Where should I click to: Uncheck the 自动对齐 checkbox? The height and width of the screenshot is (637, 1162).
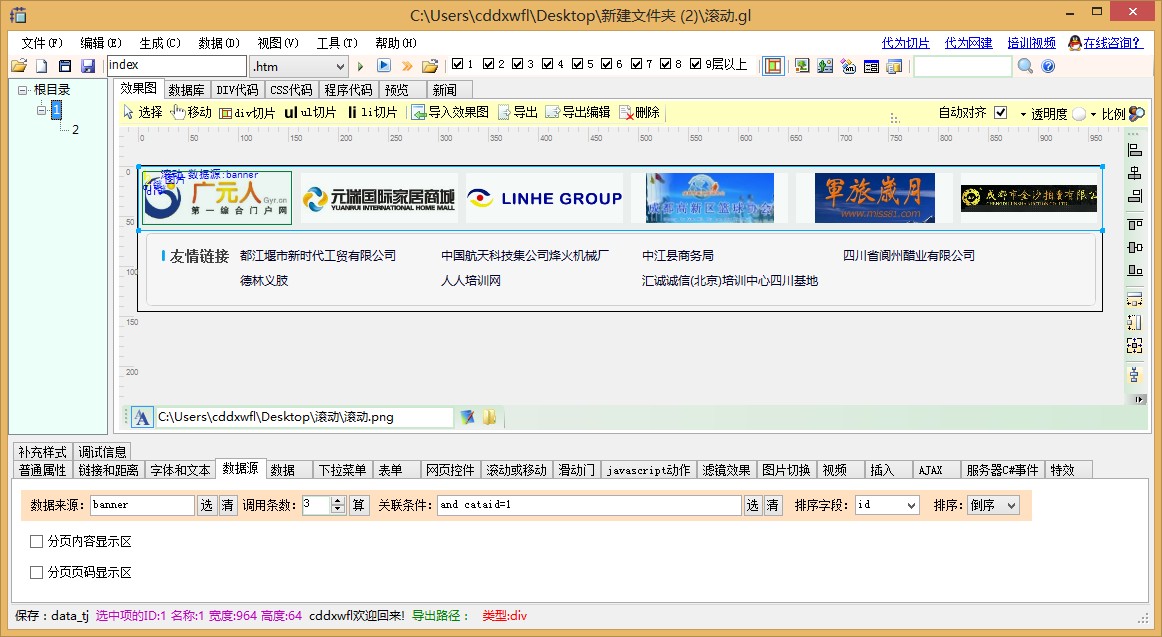click(x=1000, y=113)
